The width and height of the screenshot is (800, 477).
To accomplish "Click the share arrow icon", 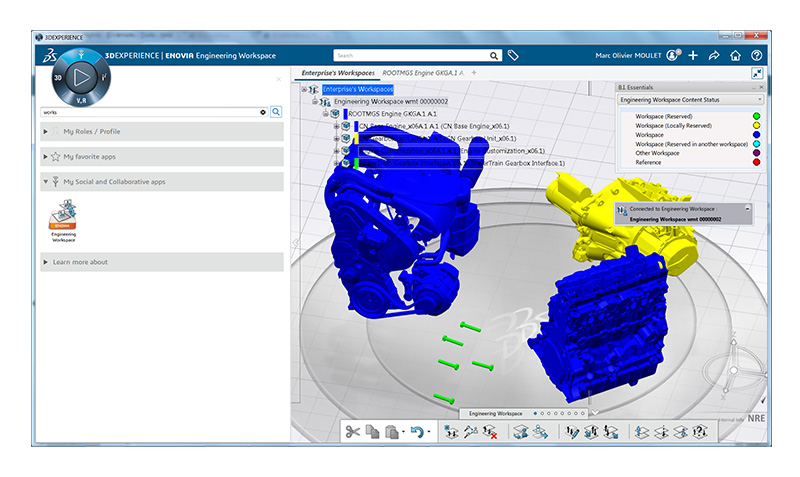I will point(714,56).
